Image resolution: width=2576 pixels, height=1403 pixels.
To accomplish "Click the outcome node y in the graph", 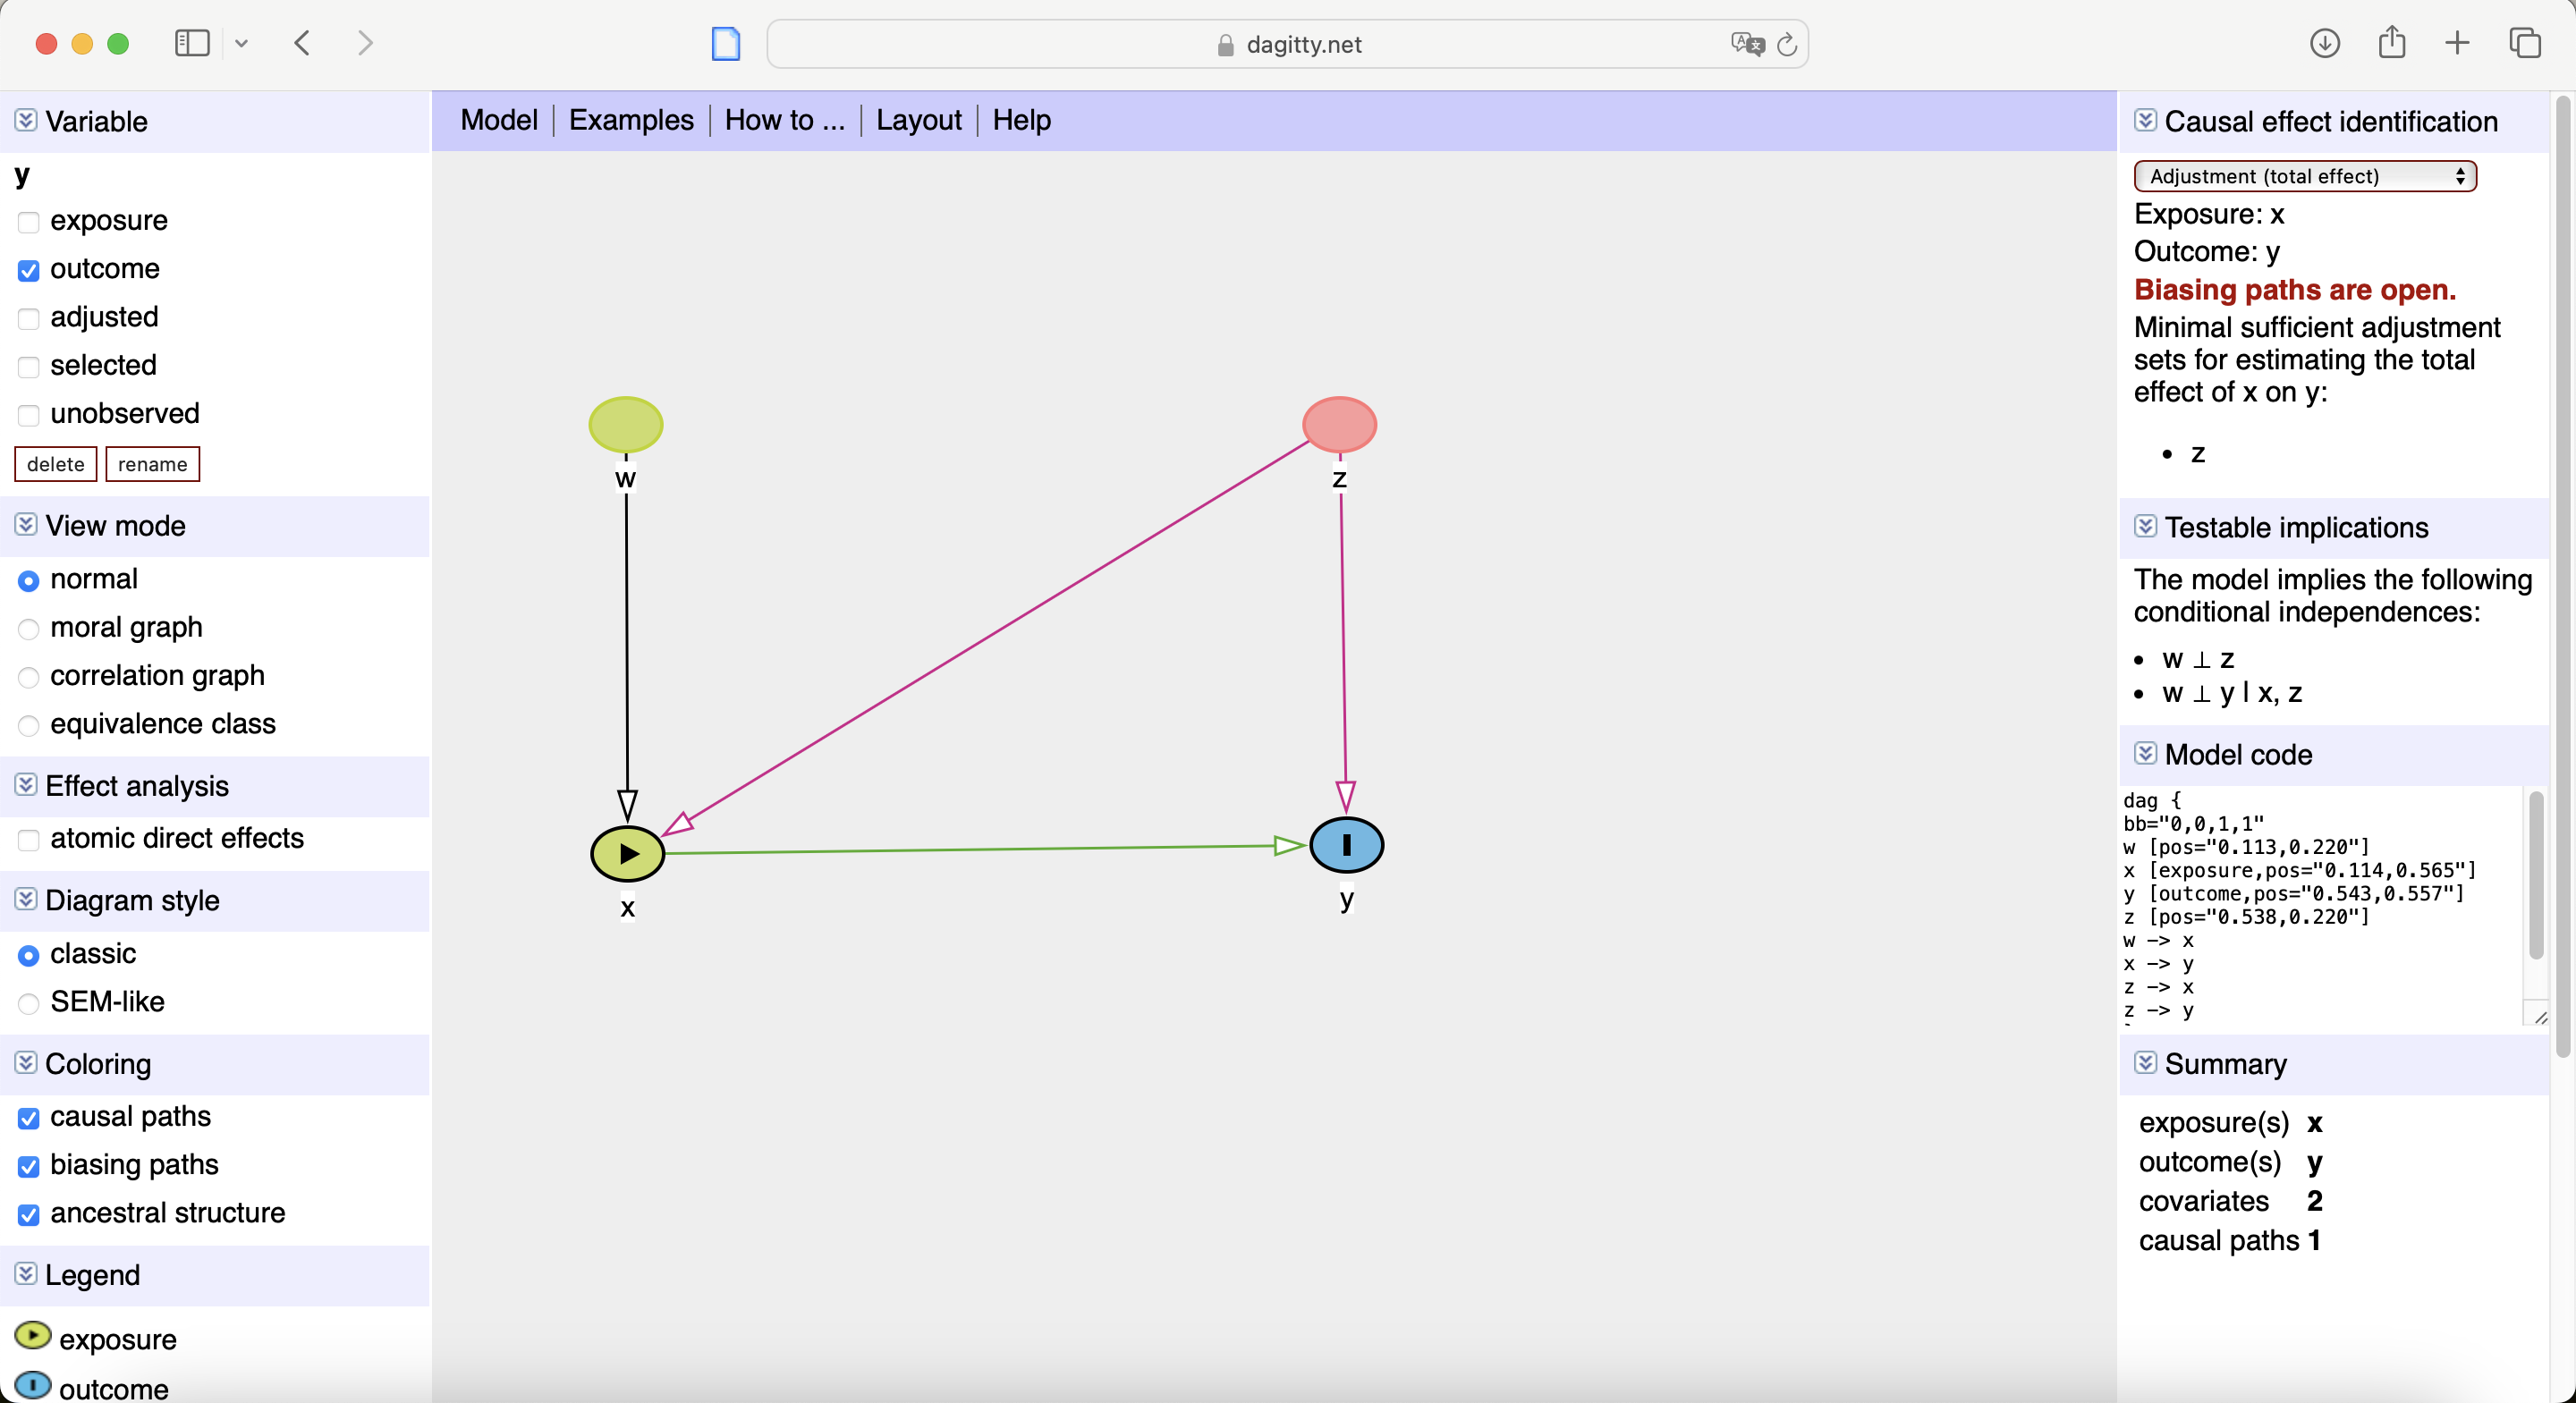I will tap(1346, 845).
